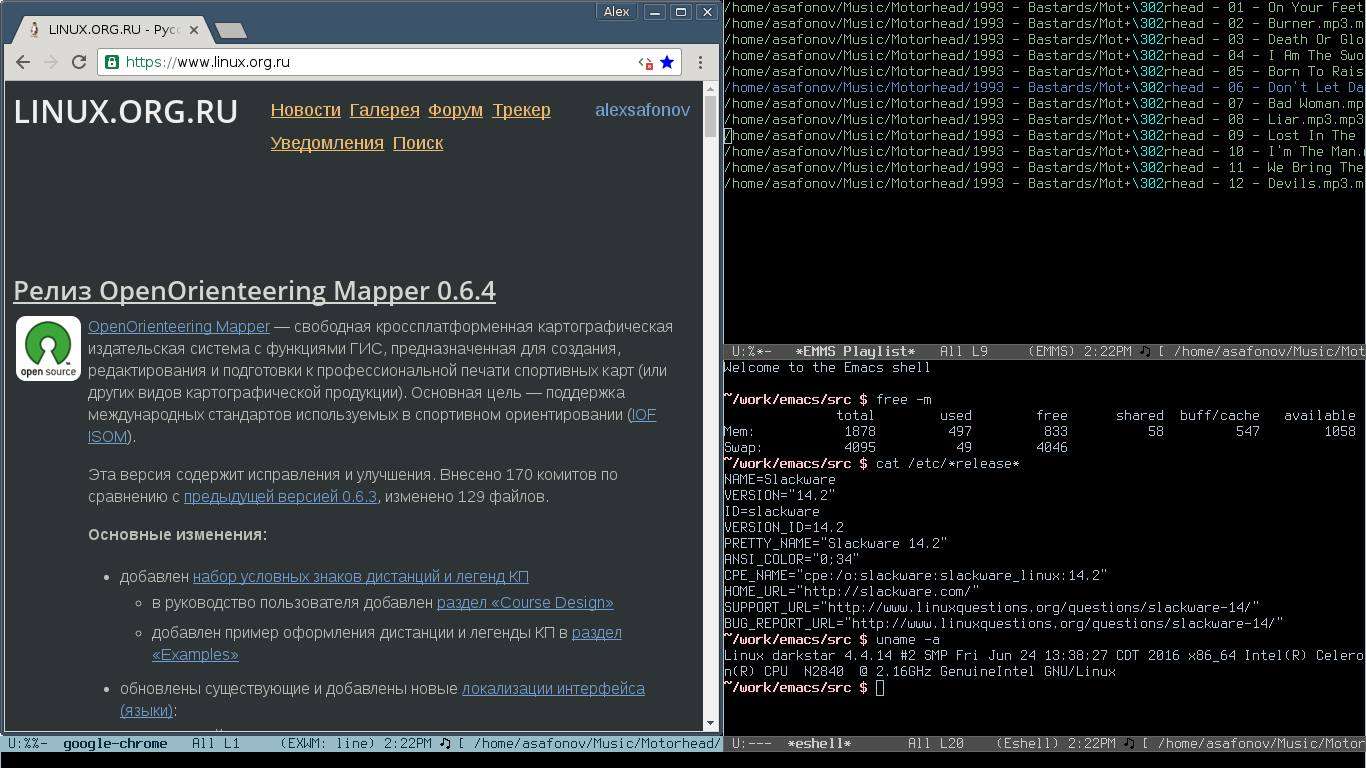Click the Alex profile button
1366x768 pixels.
pyautogui.click(x=616, y=12)
